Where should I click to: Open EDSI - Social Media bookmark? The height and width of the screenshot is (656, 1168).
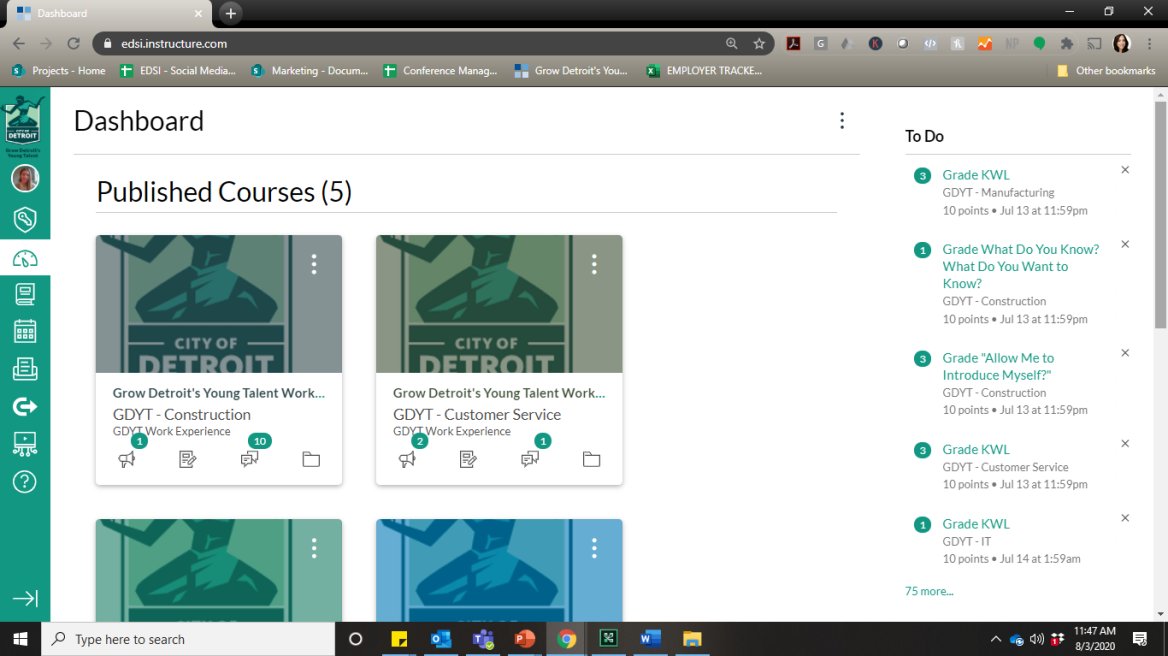pos(178,71)
